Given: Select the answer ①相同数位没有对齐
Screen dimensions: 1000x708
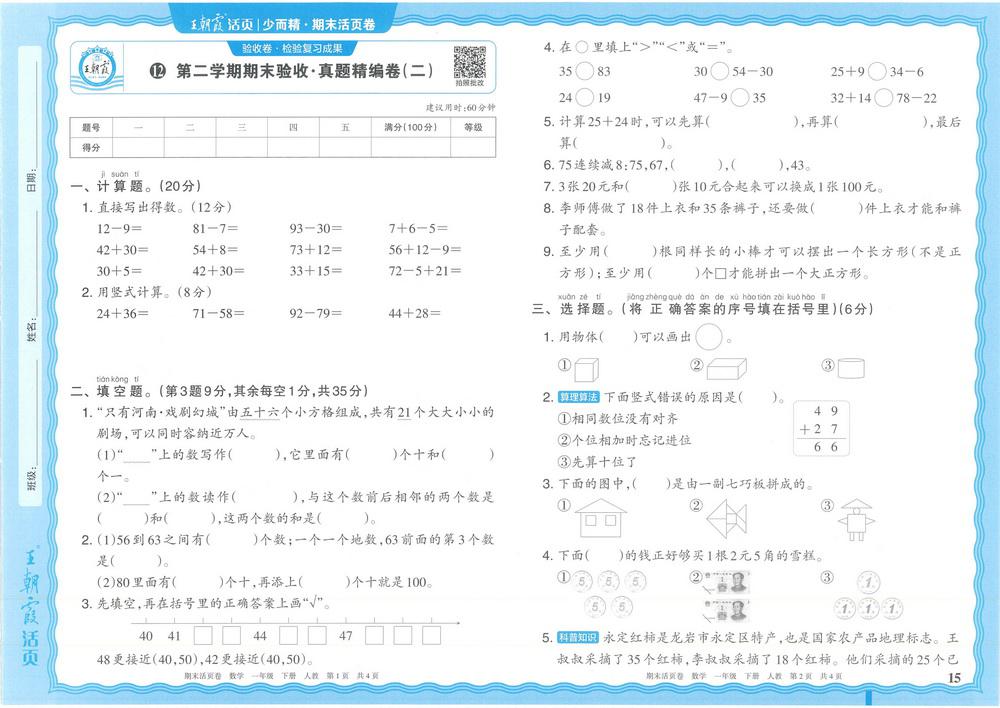Looking at the screenshot, I should point(618,419).
